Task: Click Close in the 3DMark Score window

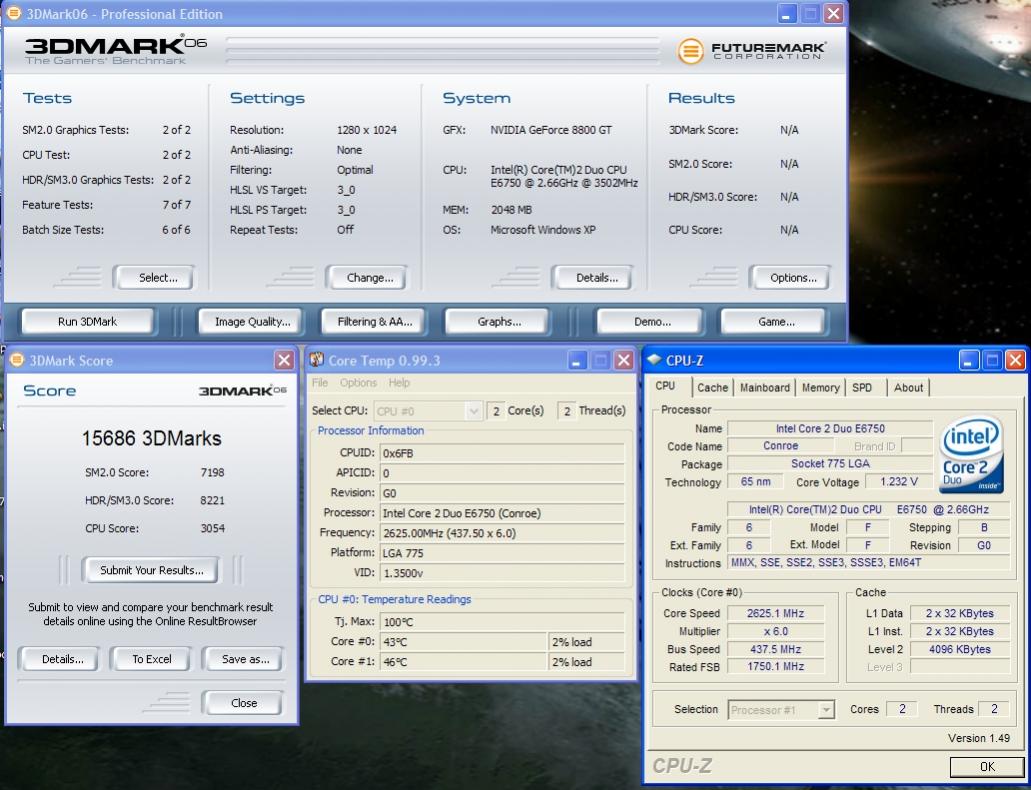Action: (243, 703)
